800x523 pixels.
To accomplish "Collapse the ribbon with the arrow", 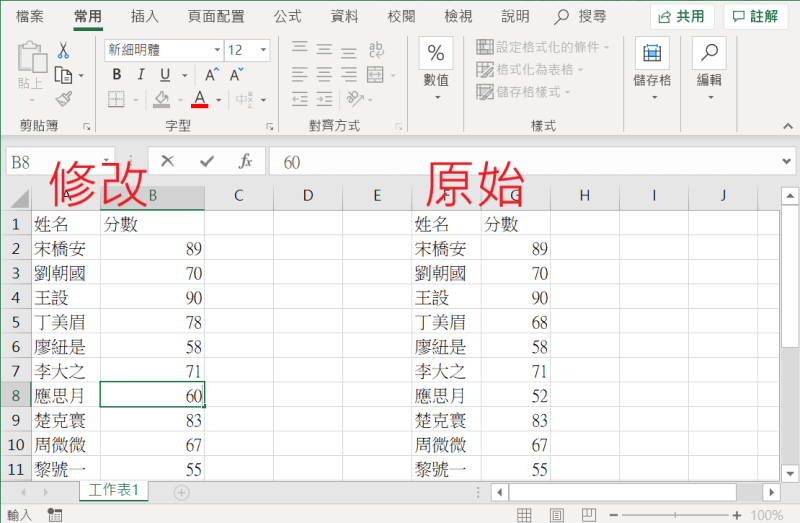I will click(788, 126).
